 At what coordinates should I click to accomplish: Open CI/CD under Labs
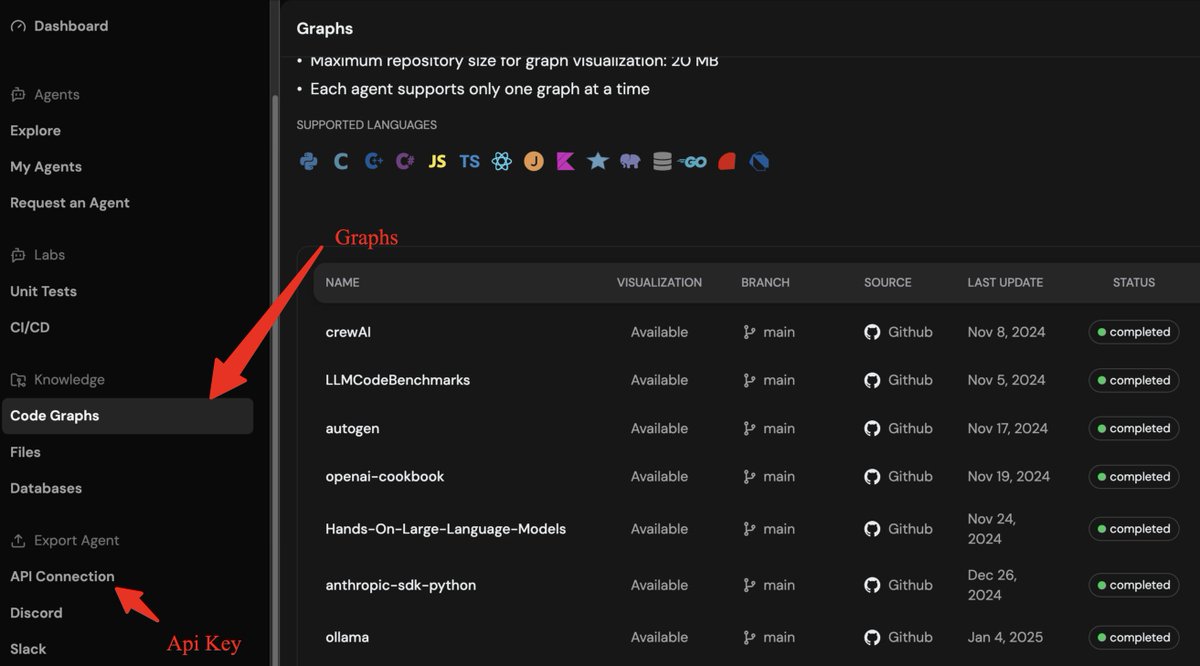(30, 327)
